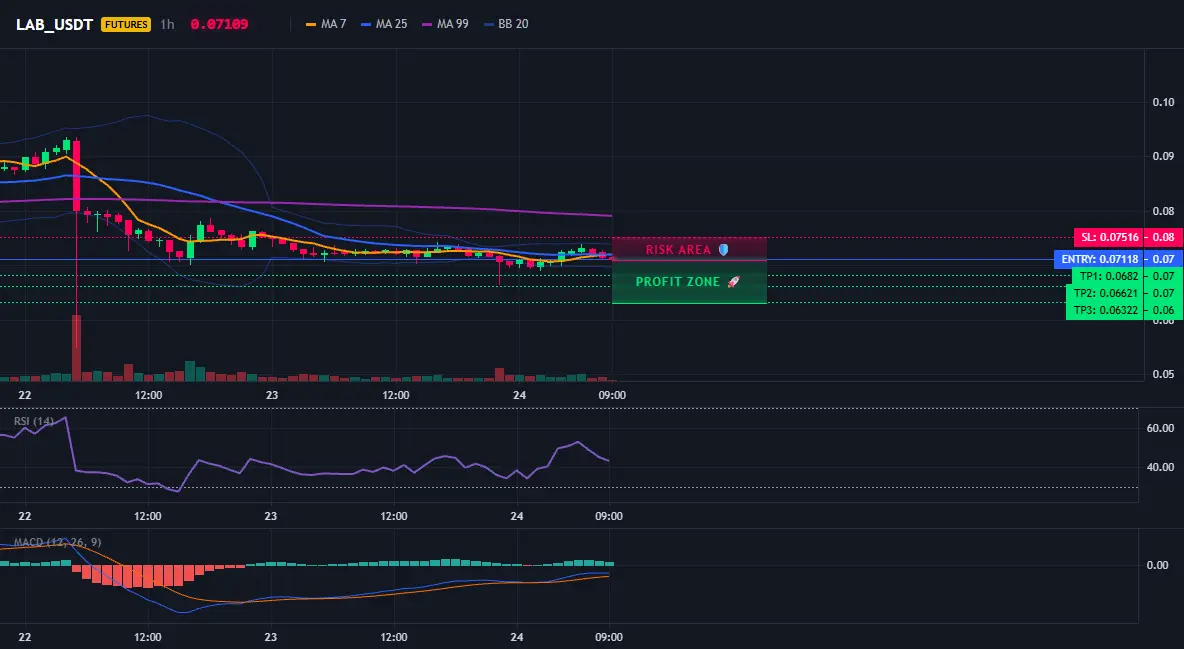Click the 0.00 MACD axis label
Image resolution: width=1184 pixels, height=649 pixels.
(x=1158, y=565)
